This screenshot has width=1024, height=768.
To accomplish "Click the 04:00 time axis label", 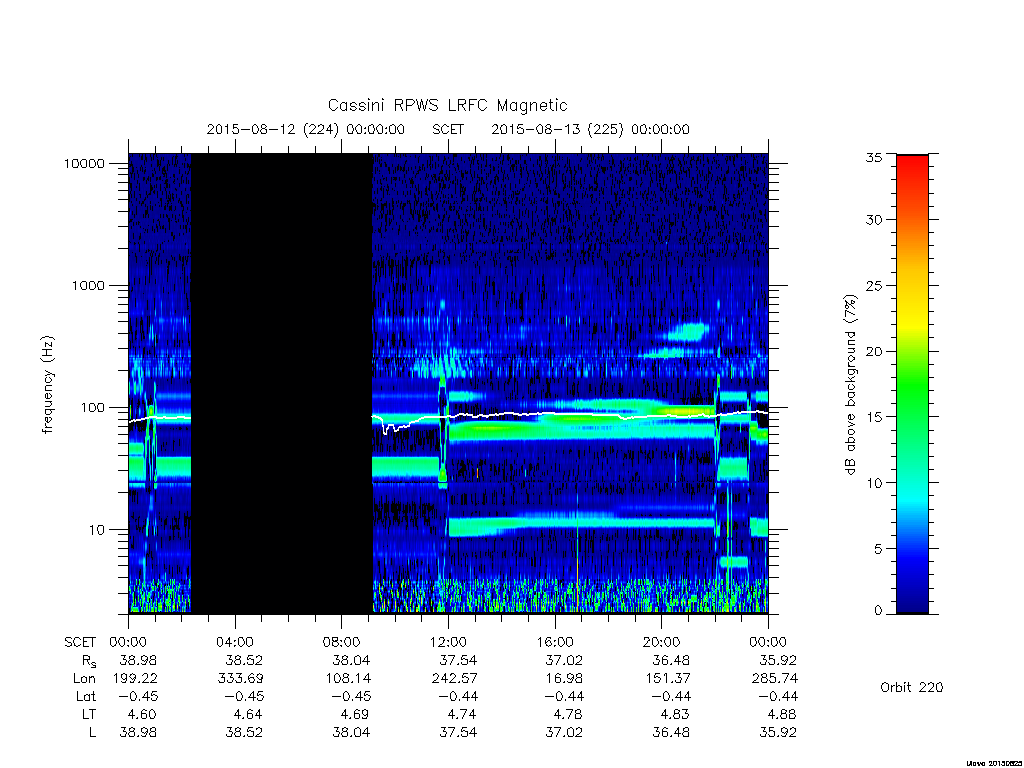I will click(x=234, y=642).
